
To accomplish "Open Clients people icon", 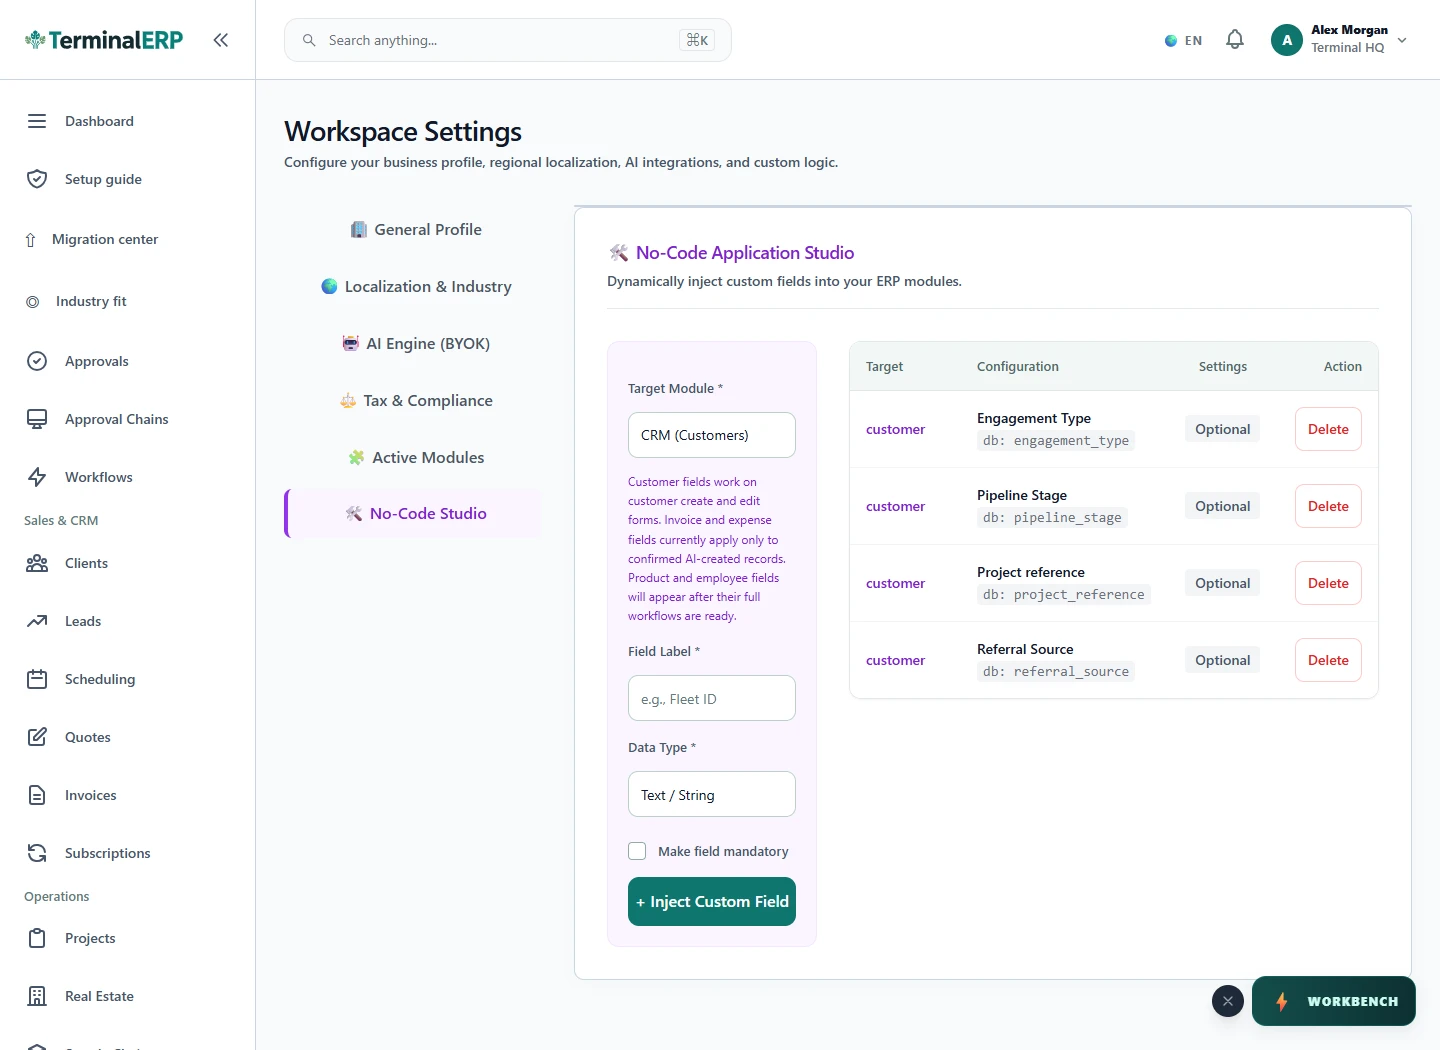I will pyautogui.click(x=37, y=563).
